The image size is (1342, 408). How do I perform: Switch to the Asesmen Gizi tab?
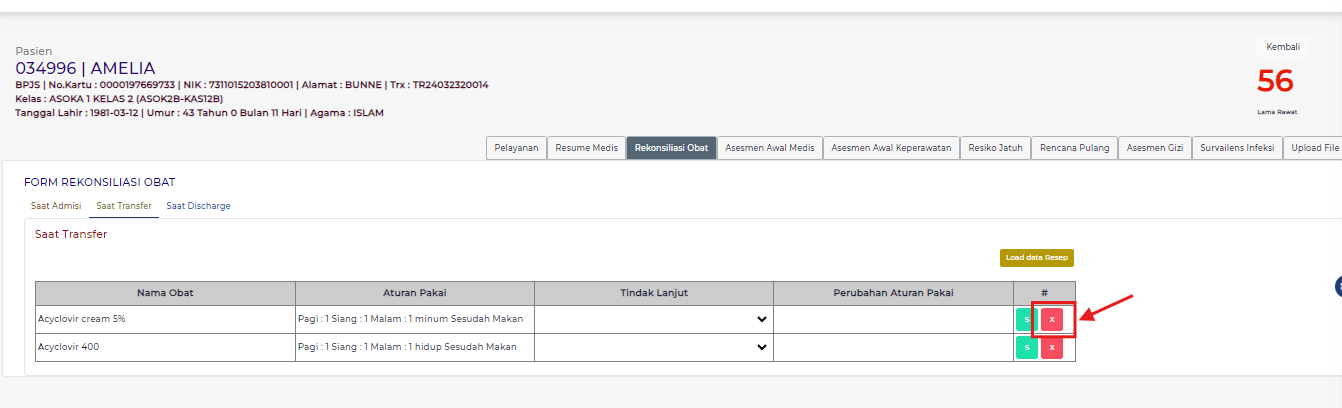[x=1155, y=148]
